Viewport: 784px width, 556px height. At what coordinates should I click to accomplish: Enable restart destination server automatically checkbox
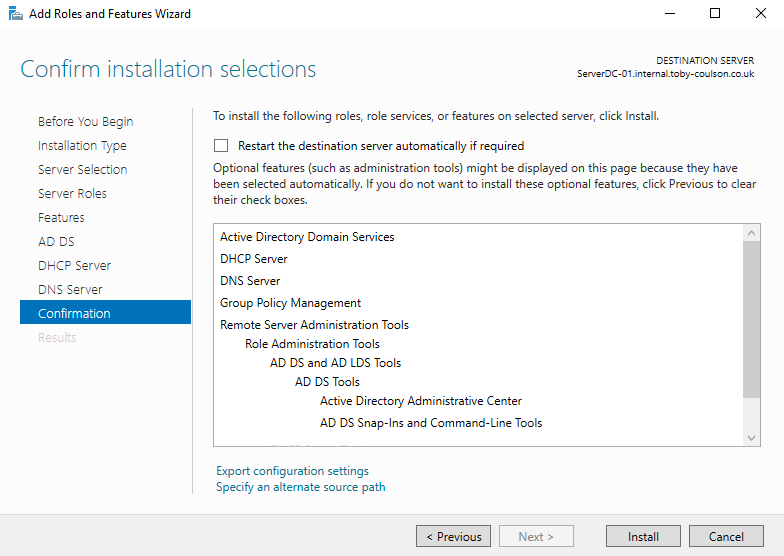[221, 145]
